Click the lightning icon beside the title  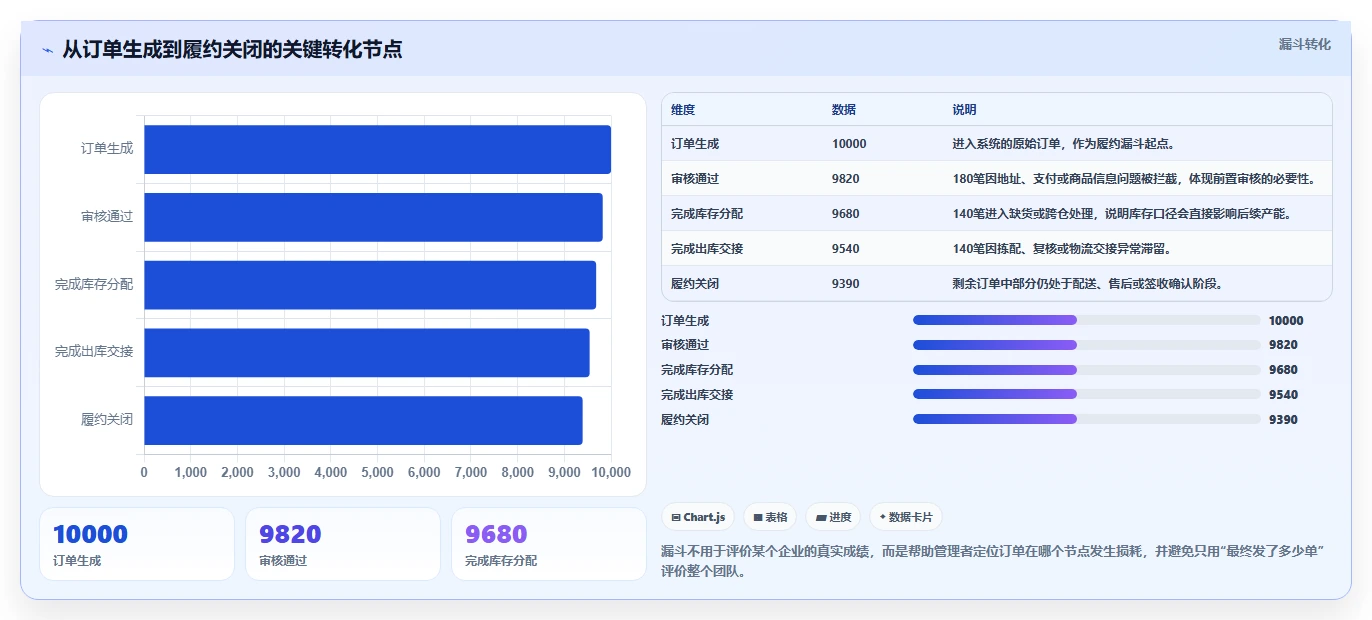tap(47, 50)
